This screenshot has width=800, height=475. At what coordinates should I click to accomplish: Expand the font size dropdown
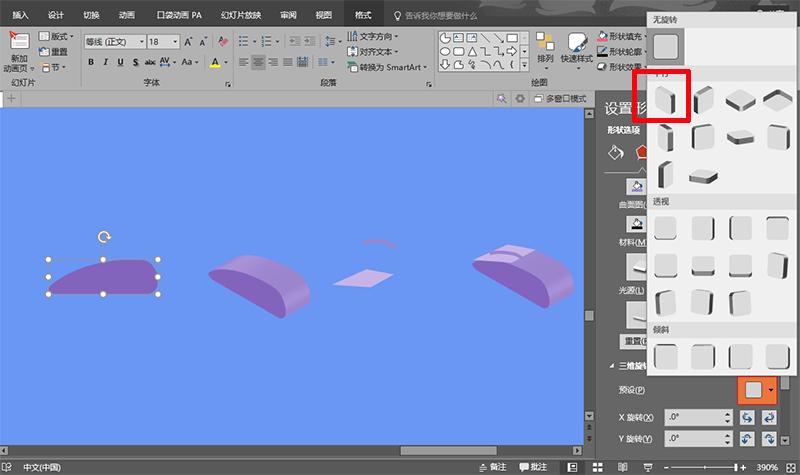[174, 42]
